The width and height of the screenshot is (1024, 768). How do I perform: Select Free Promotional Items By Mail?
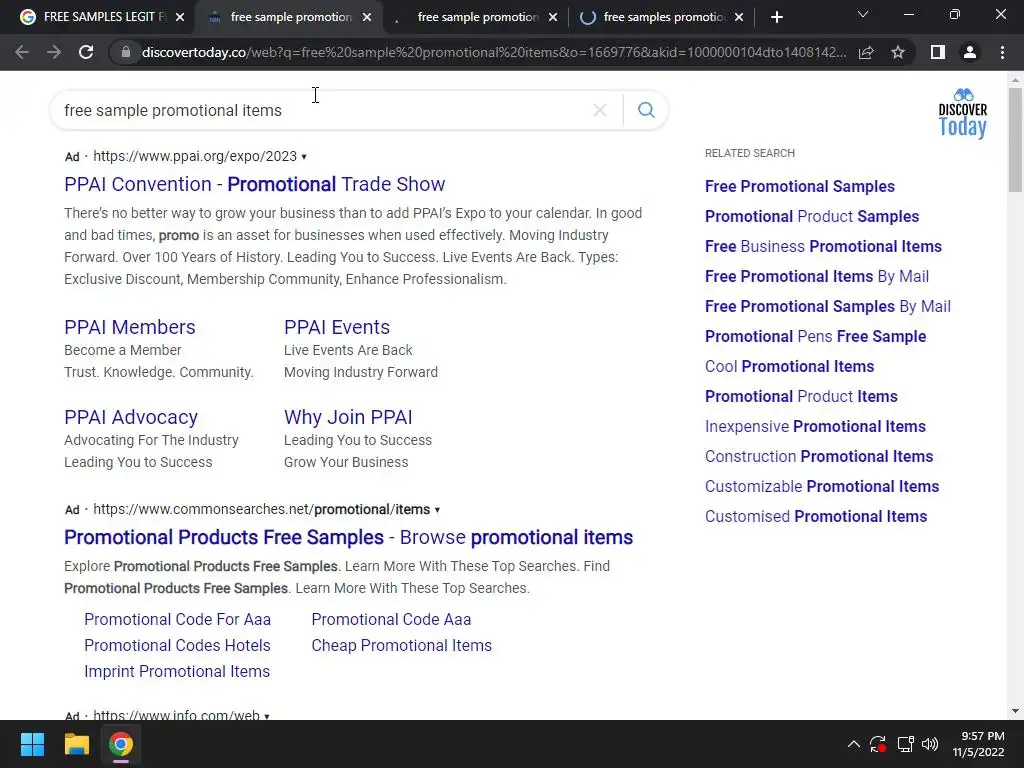[816, 276]
